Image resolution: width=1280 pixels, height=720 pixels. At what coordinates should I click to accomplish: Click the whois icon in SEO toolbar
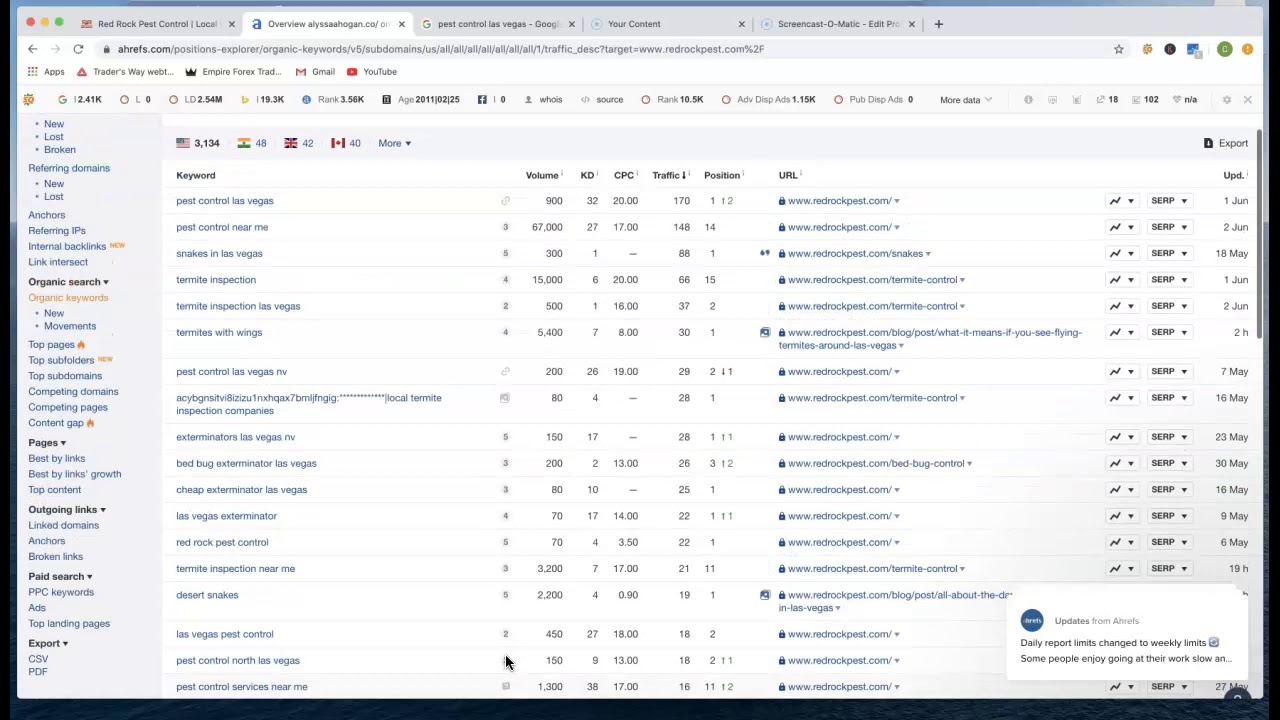click(x=544, y=100)
